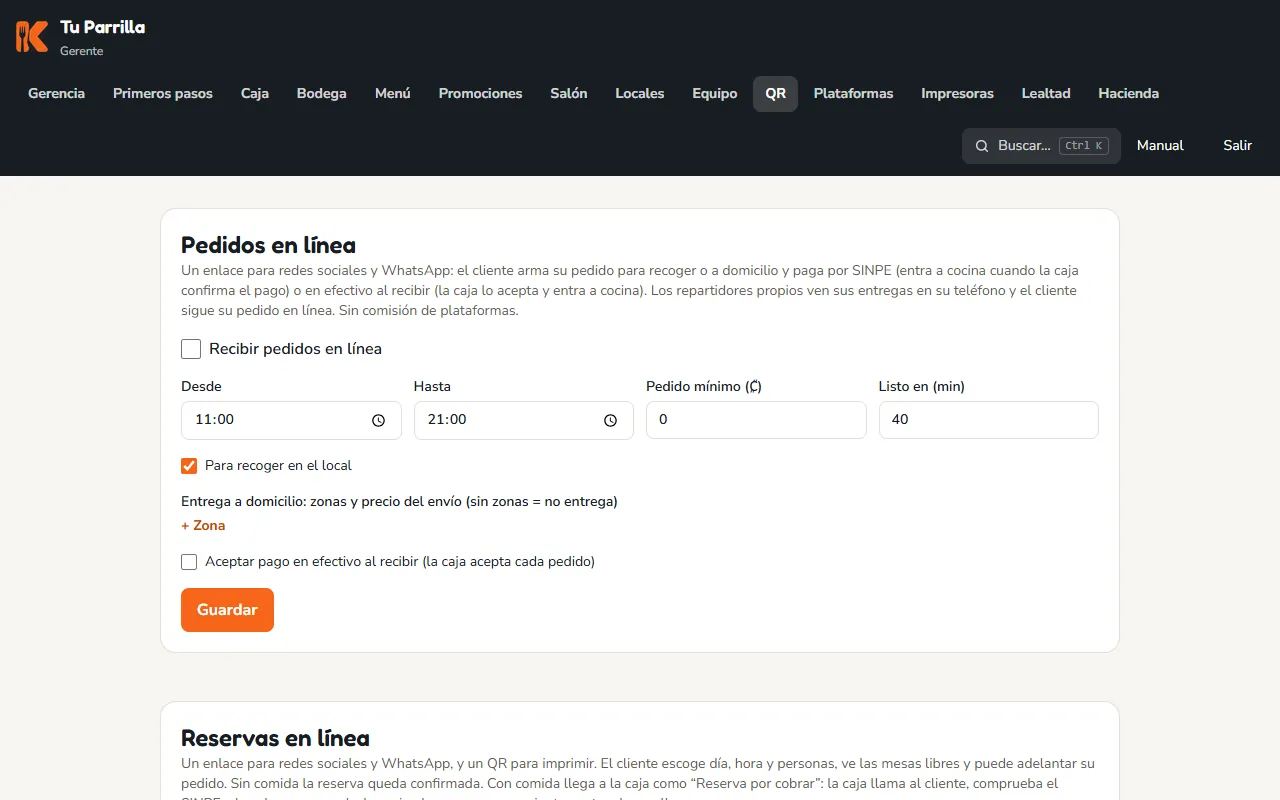
Task: Select the Hacienda tab
Action: pos(1129,93)
